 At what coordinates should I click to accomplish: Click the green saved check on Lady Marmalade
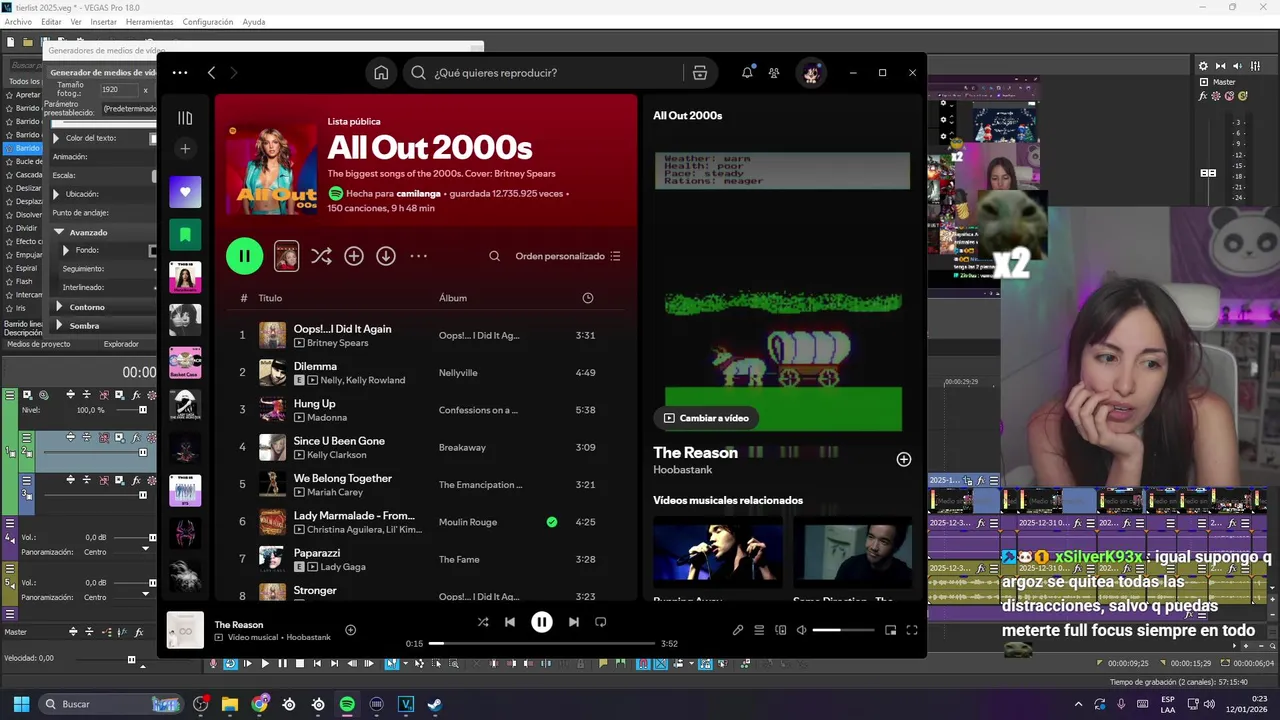coord(552,522)
